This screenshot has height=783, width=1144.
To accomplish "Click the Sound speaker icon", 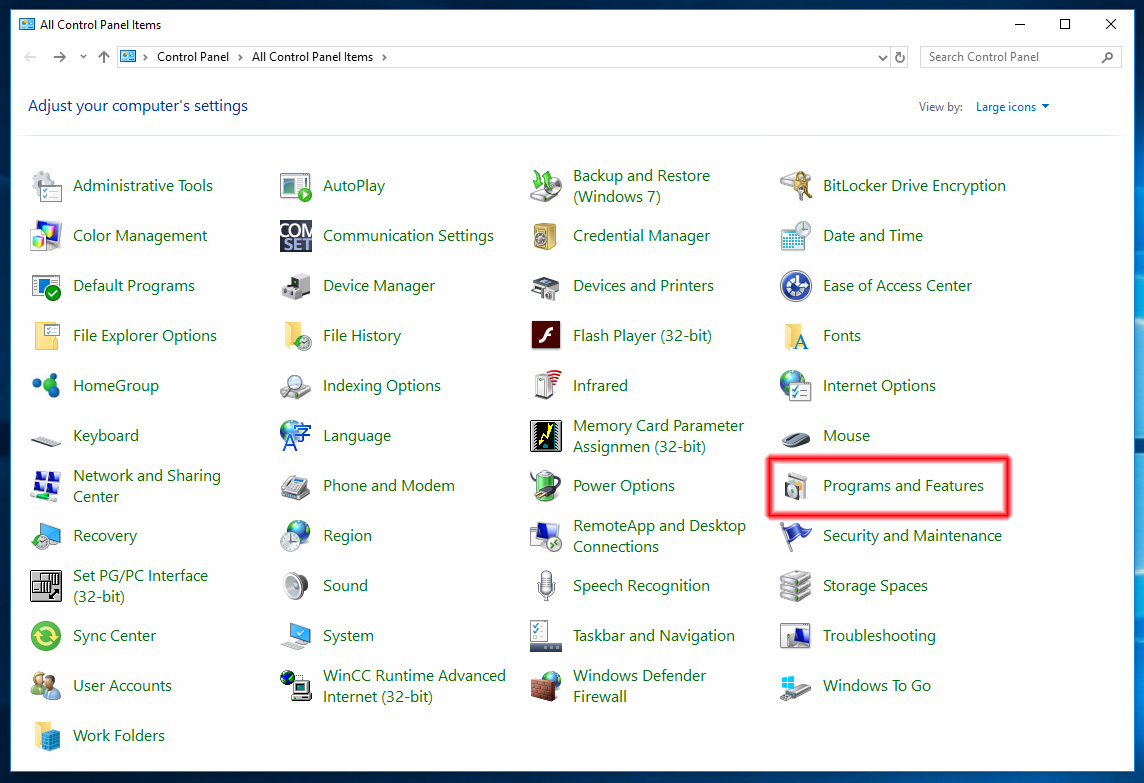I will point(296,586).
